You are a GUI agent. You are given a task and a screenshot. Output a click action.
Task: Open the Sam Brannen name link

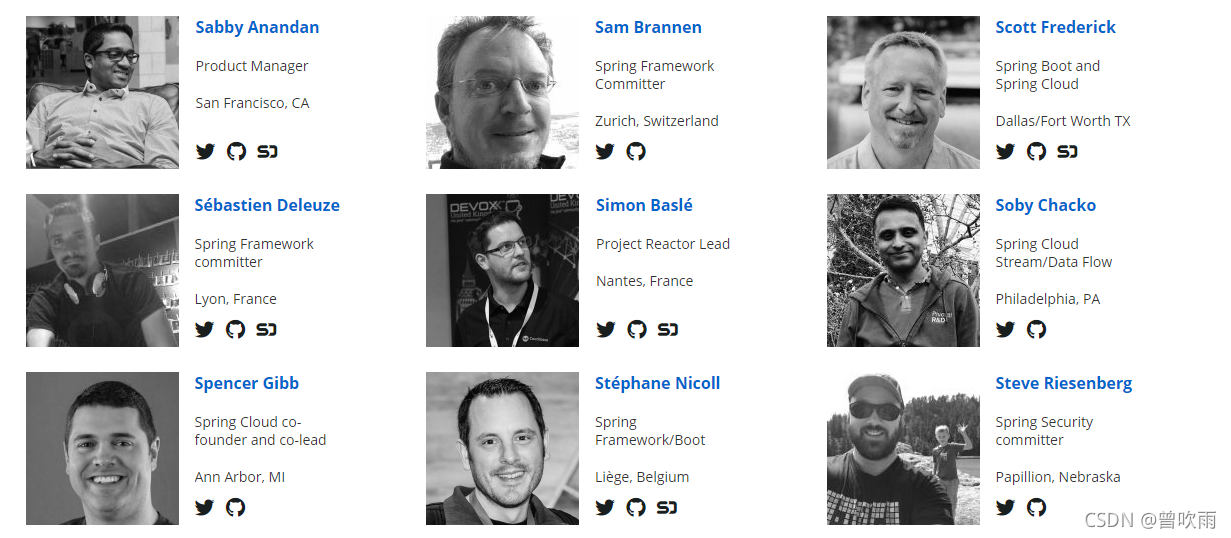coord(648,27)
